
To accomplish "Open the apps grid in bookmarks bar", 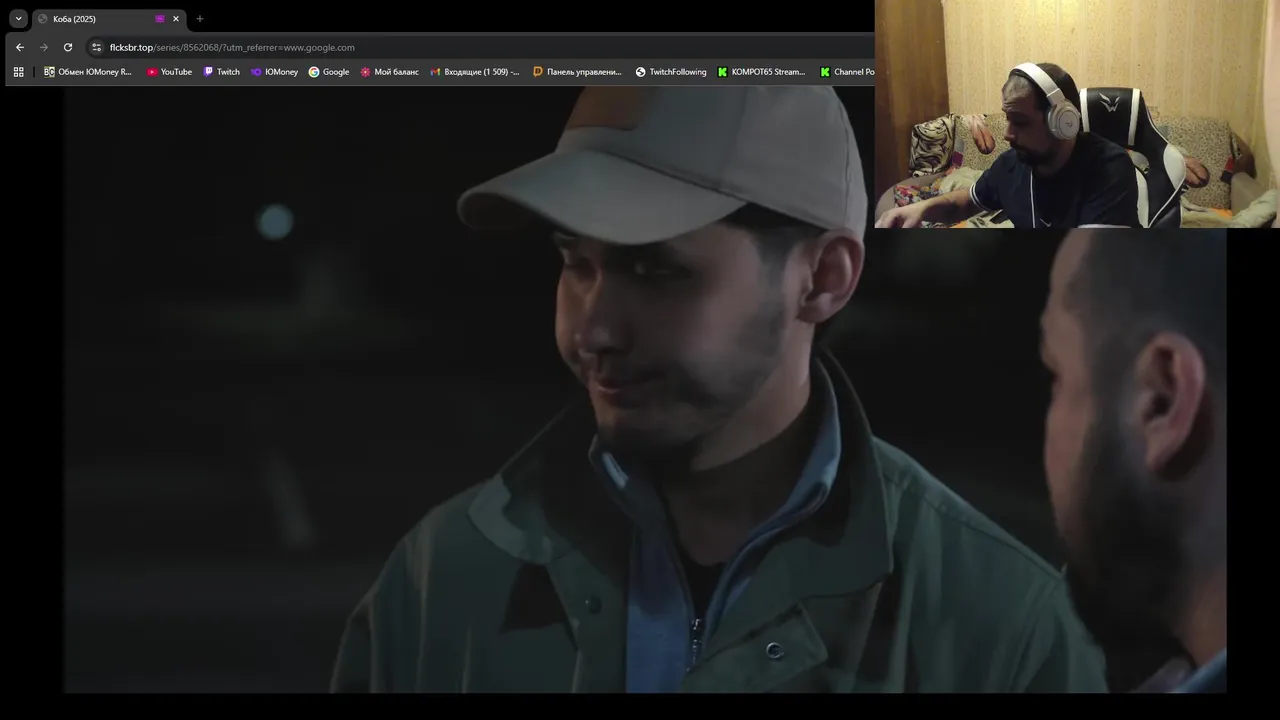I will pos(18,72).
